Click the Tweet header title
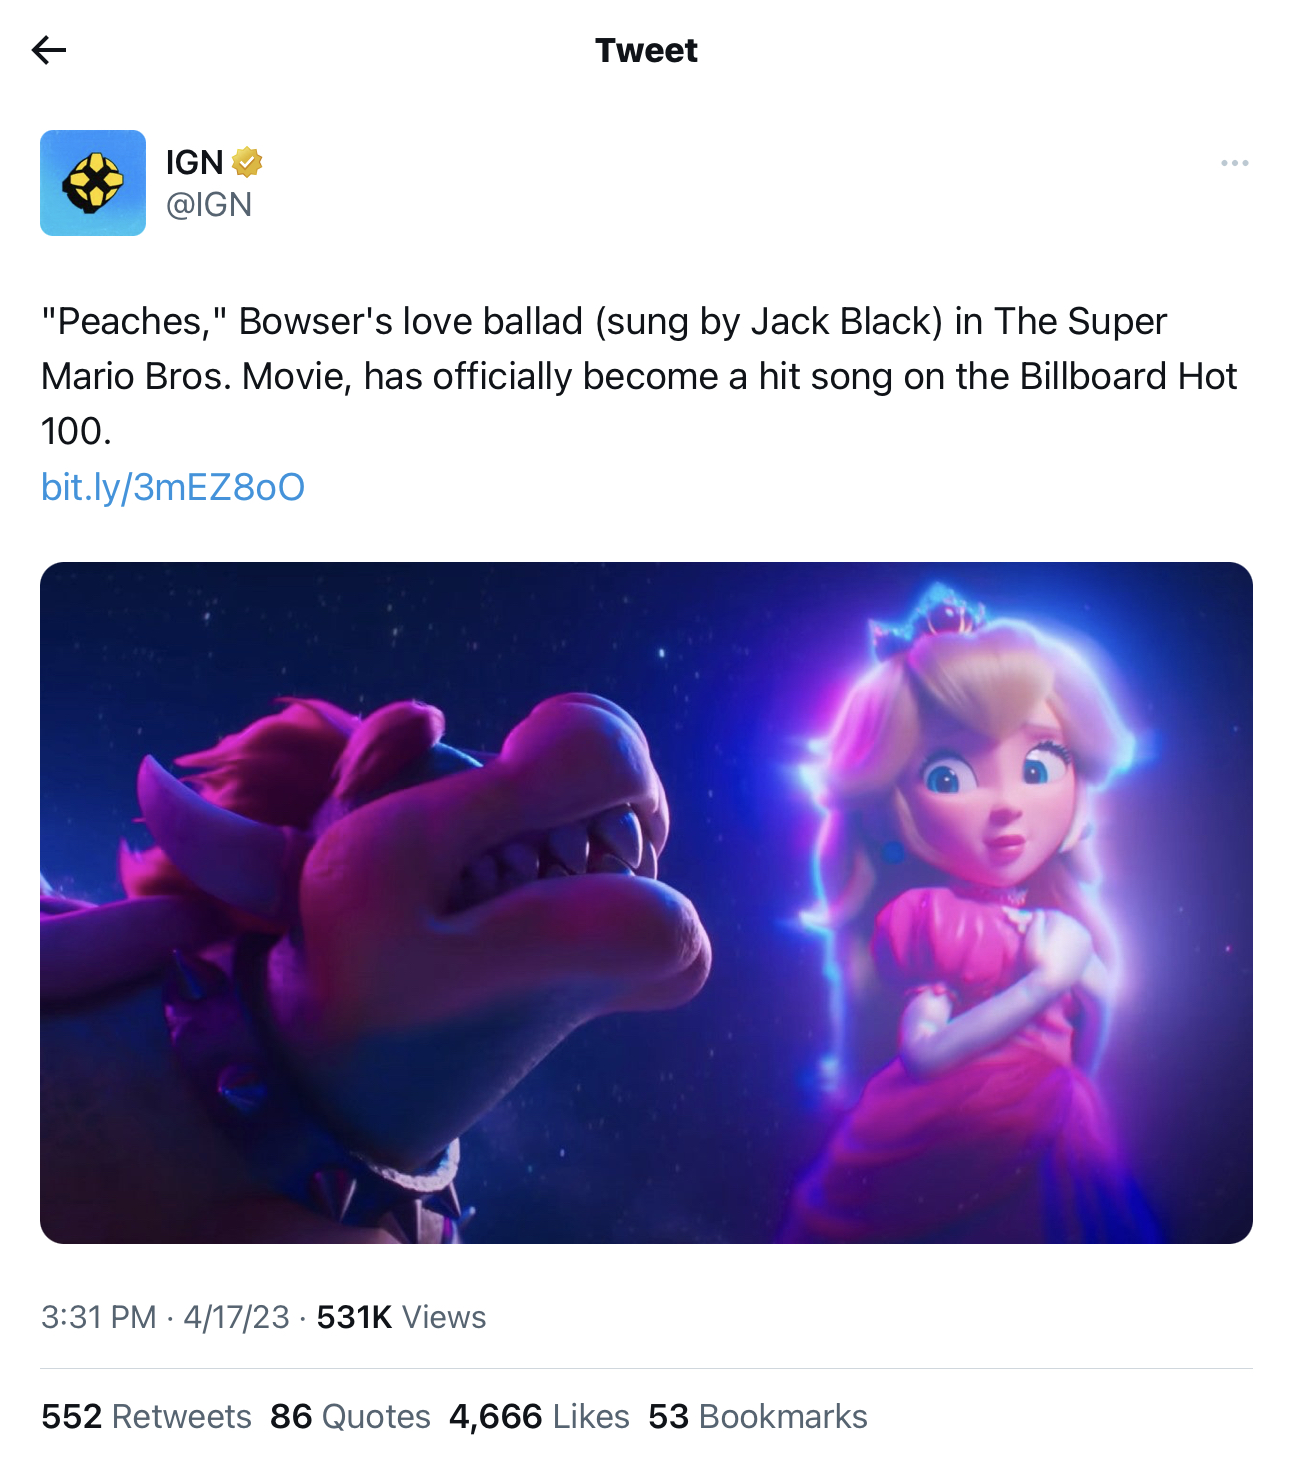The image size is (1293, 1459). (646, 50)
